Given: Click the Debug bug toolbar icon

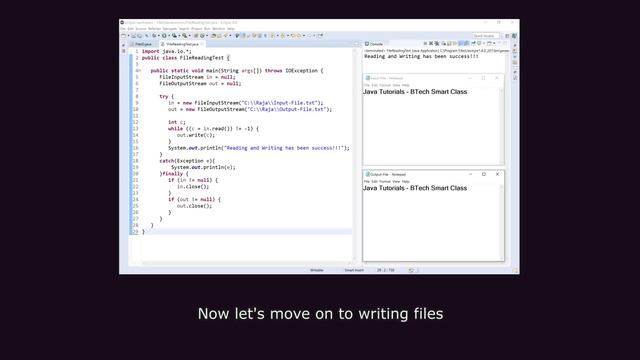Looking at the screenshot, I should 154,36.
